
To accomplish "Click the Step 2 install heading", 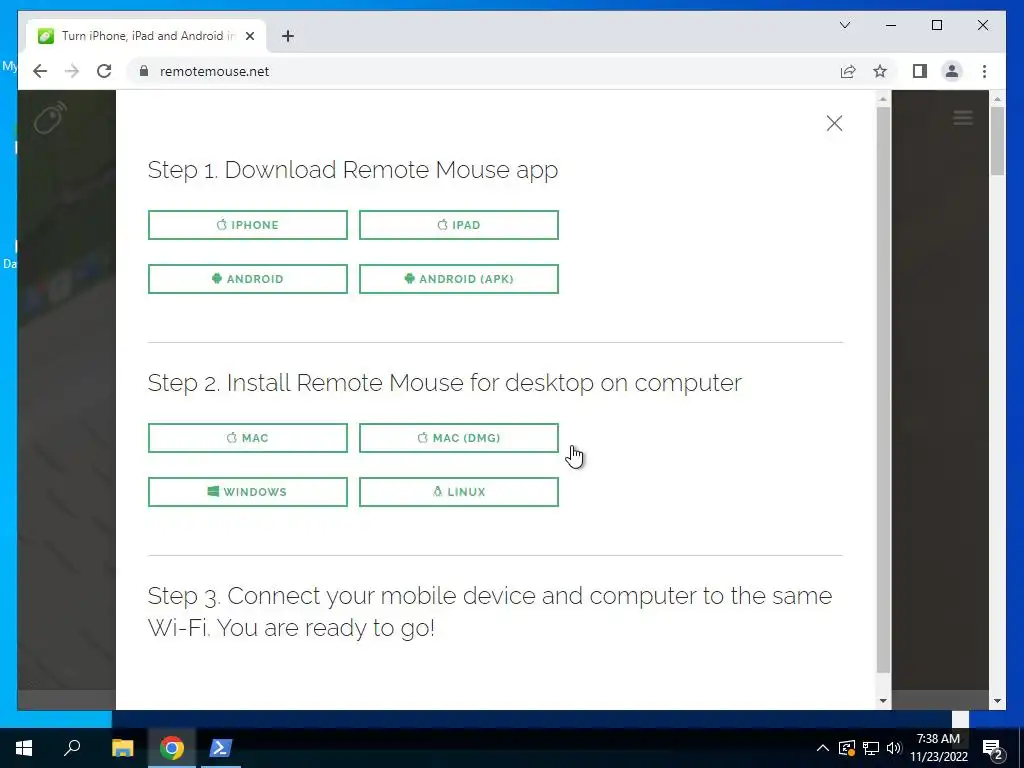I will [445, 383].
